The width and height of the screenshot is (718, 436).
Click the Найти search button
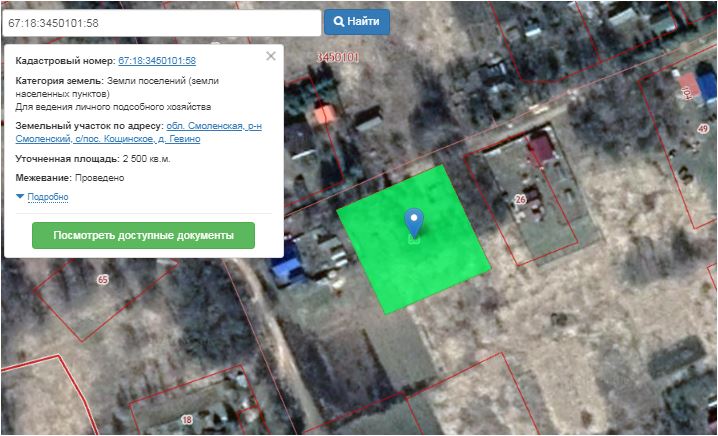pos(357,22)
